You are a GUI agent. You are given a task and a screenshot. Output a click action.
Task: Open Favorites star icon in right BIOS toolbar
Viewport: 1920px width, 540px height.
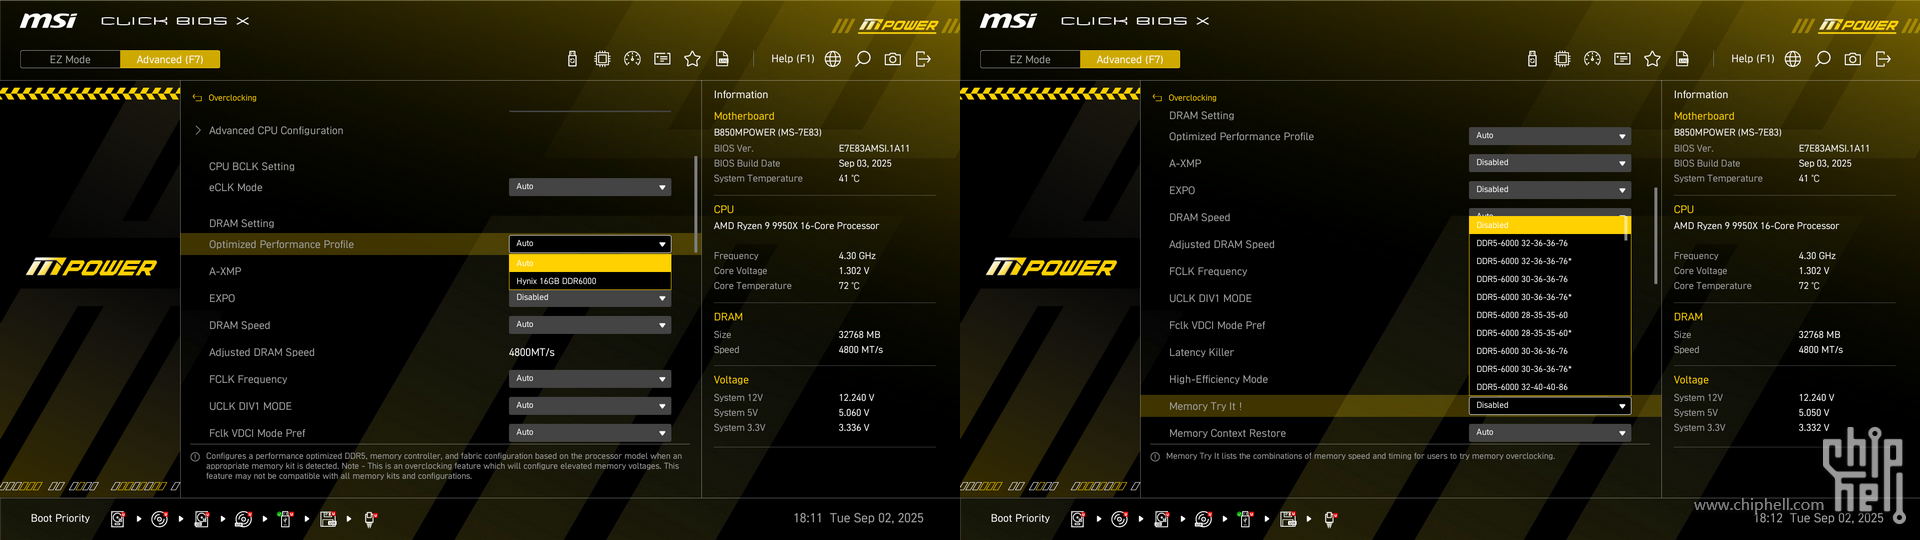(x=1652, y=59)
